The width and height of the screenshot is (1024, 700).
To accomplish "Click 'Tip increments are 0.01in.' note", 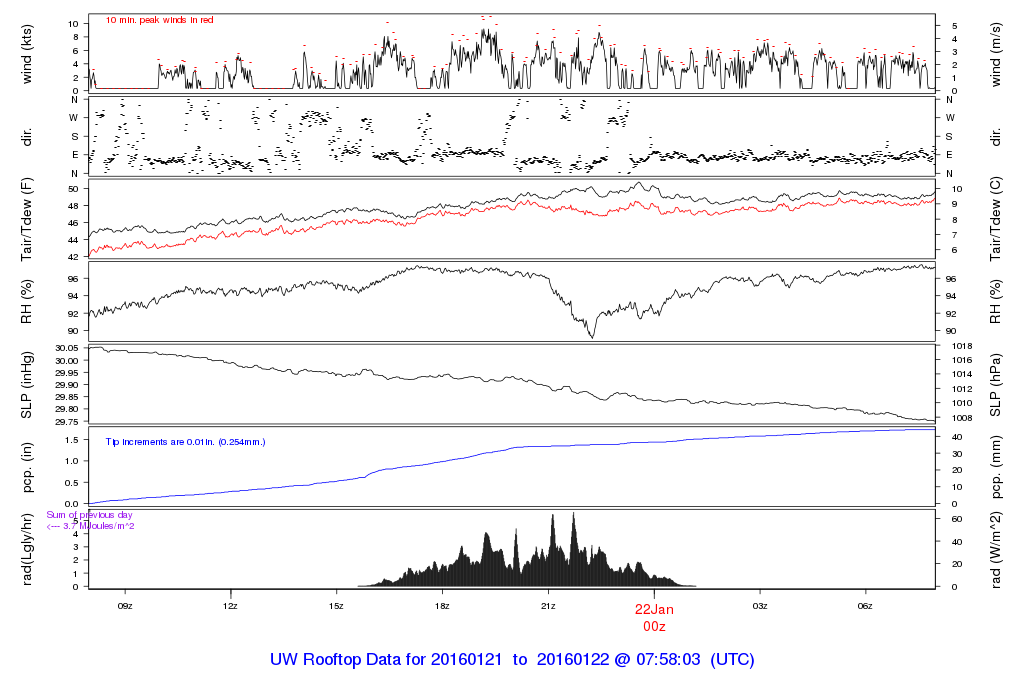I will (x=185, y=442).
